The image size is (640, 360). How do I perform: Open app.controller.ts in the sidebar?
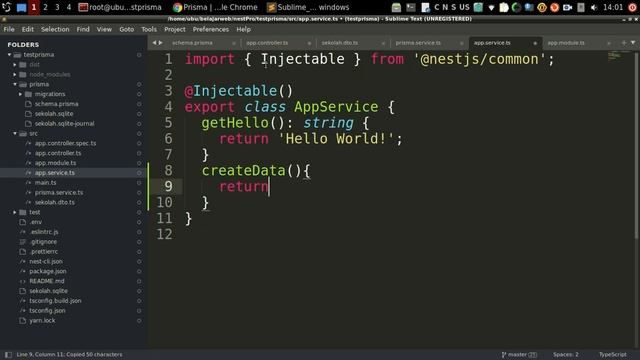tap(58, 153)
